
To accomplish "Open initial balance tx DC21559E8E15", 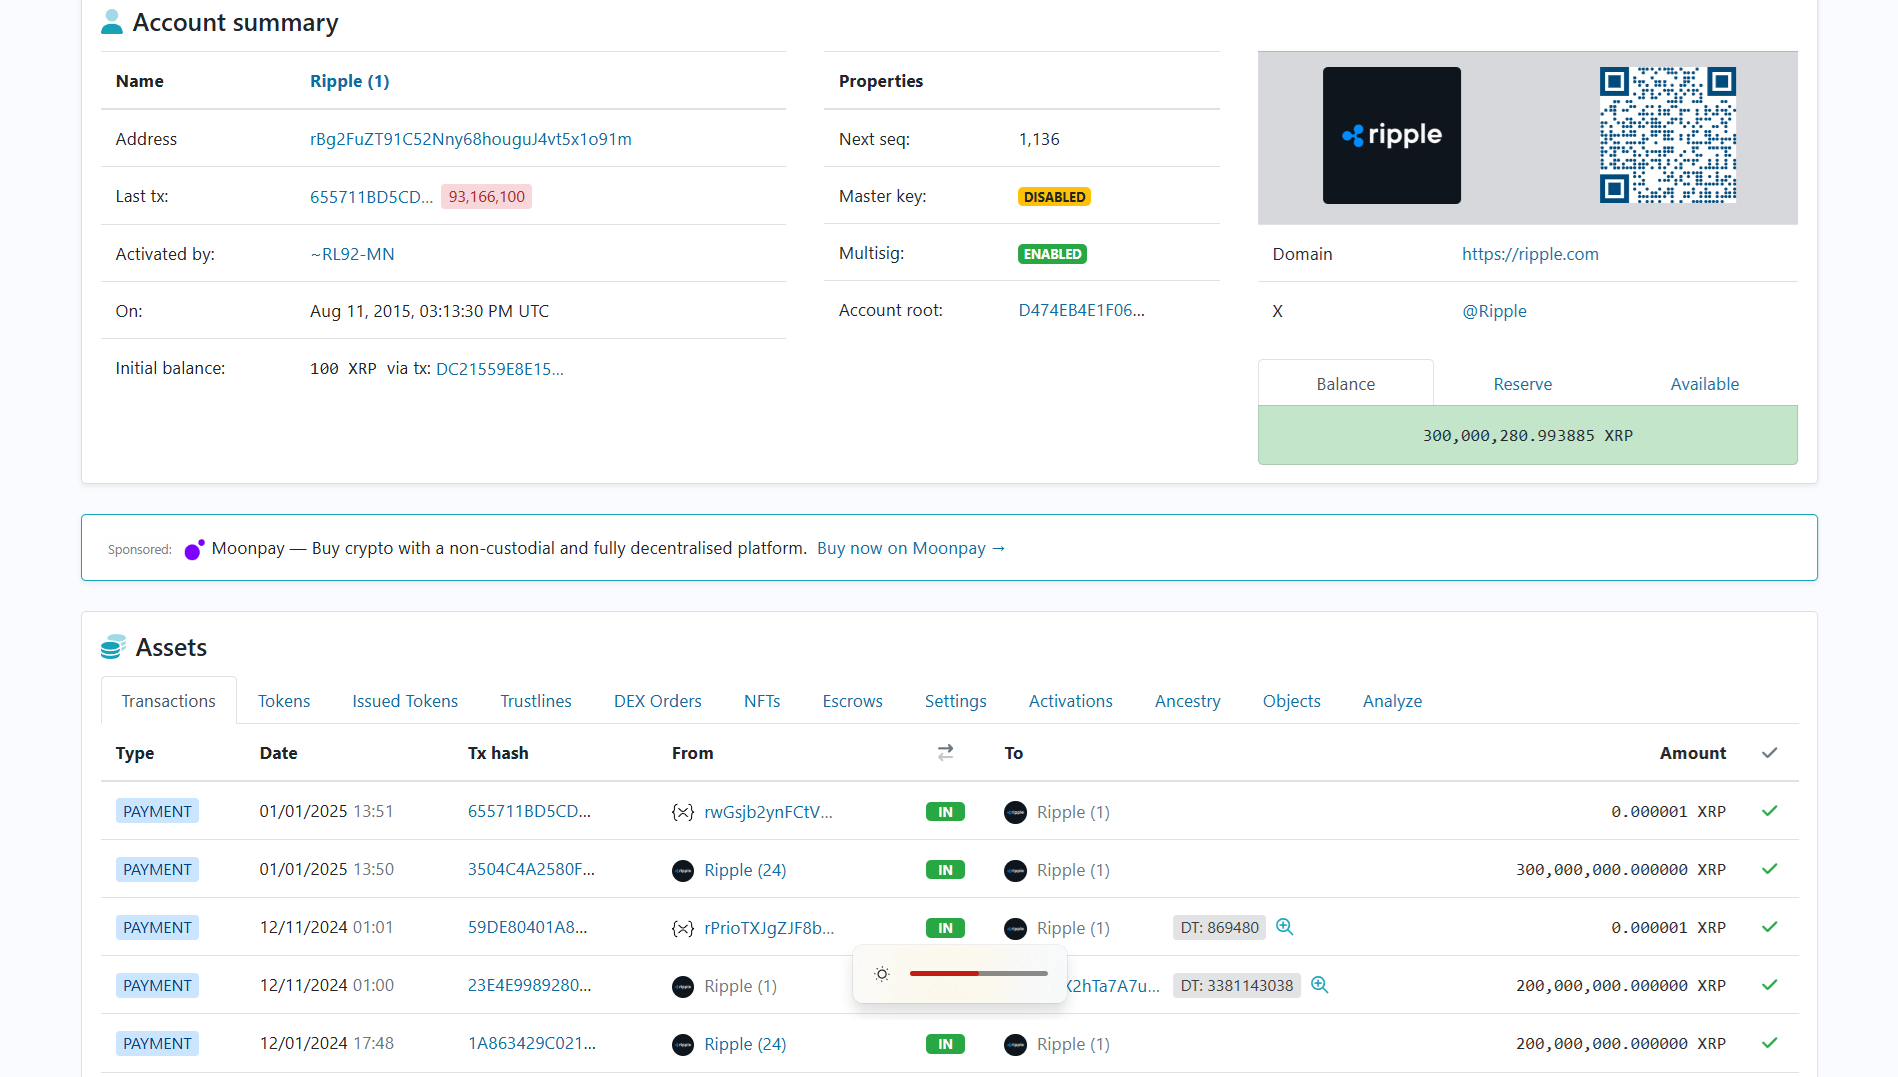I will 500,369.
